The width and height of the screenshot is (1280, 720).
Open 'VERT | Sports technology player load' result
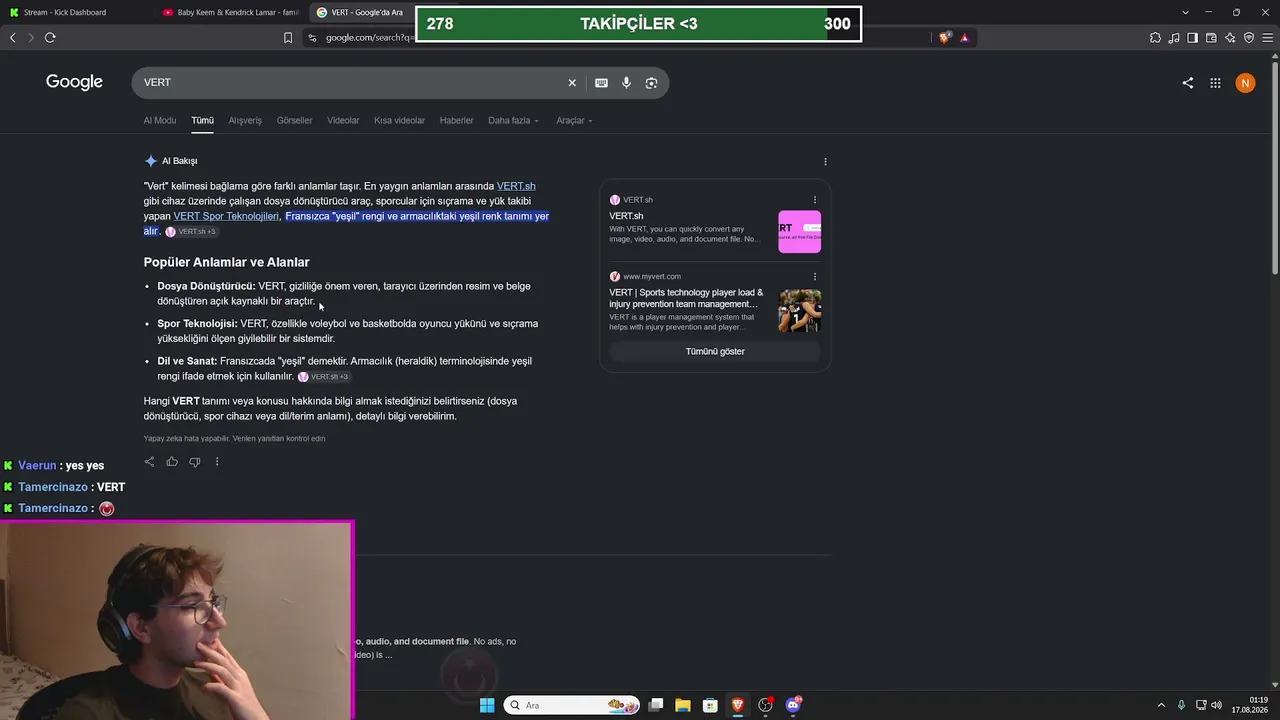point(686,298)
